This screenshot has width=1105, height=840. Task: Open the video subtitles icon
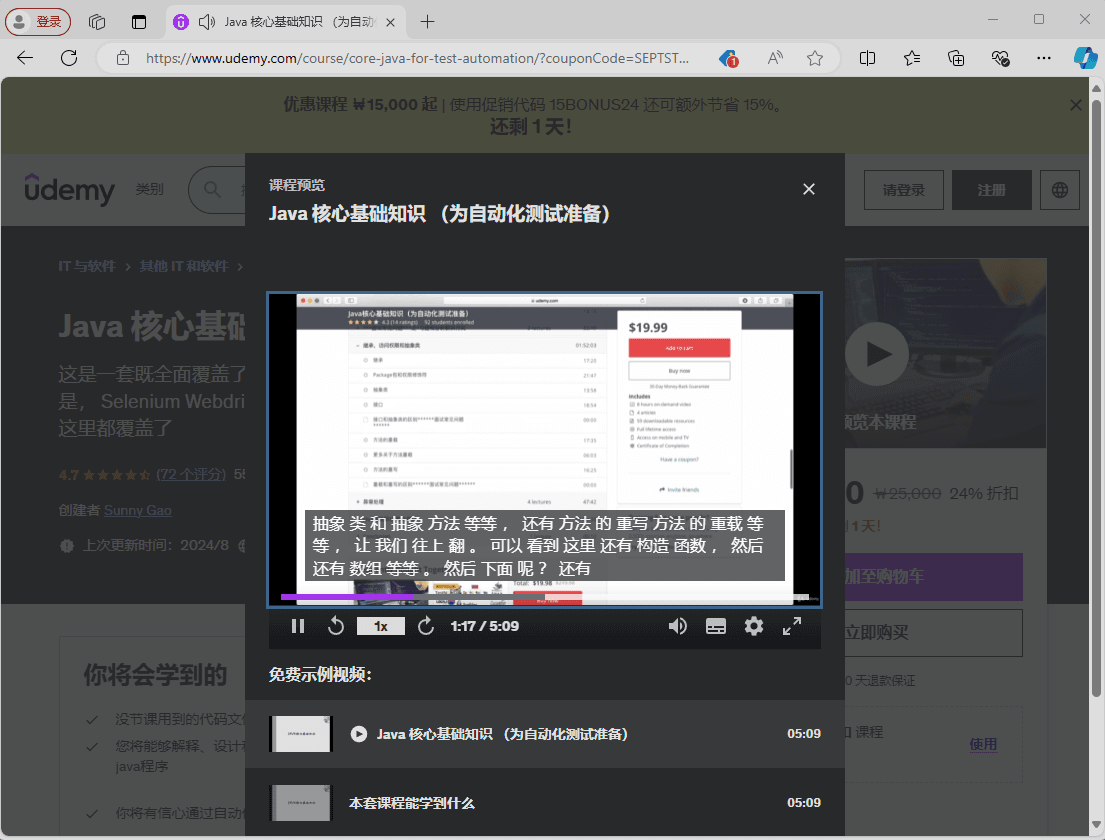(716, 625)
